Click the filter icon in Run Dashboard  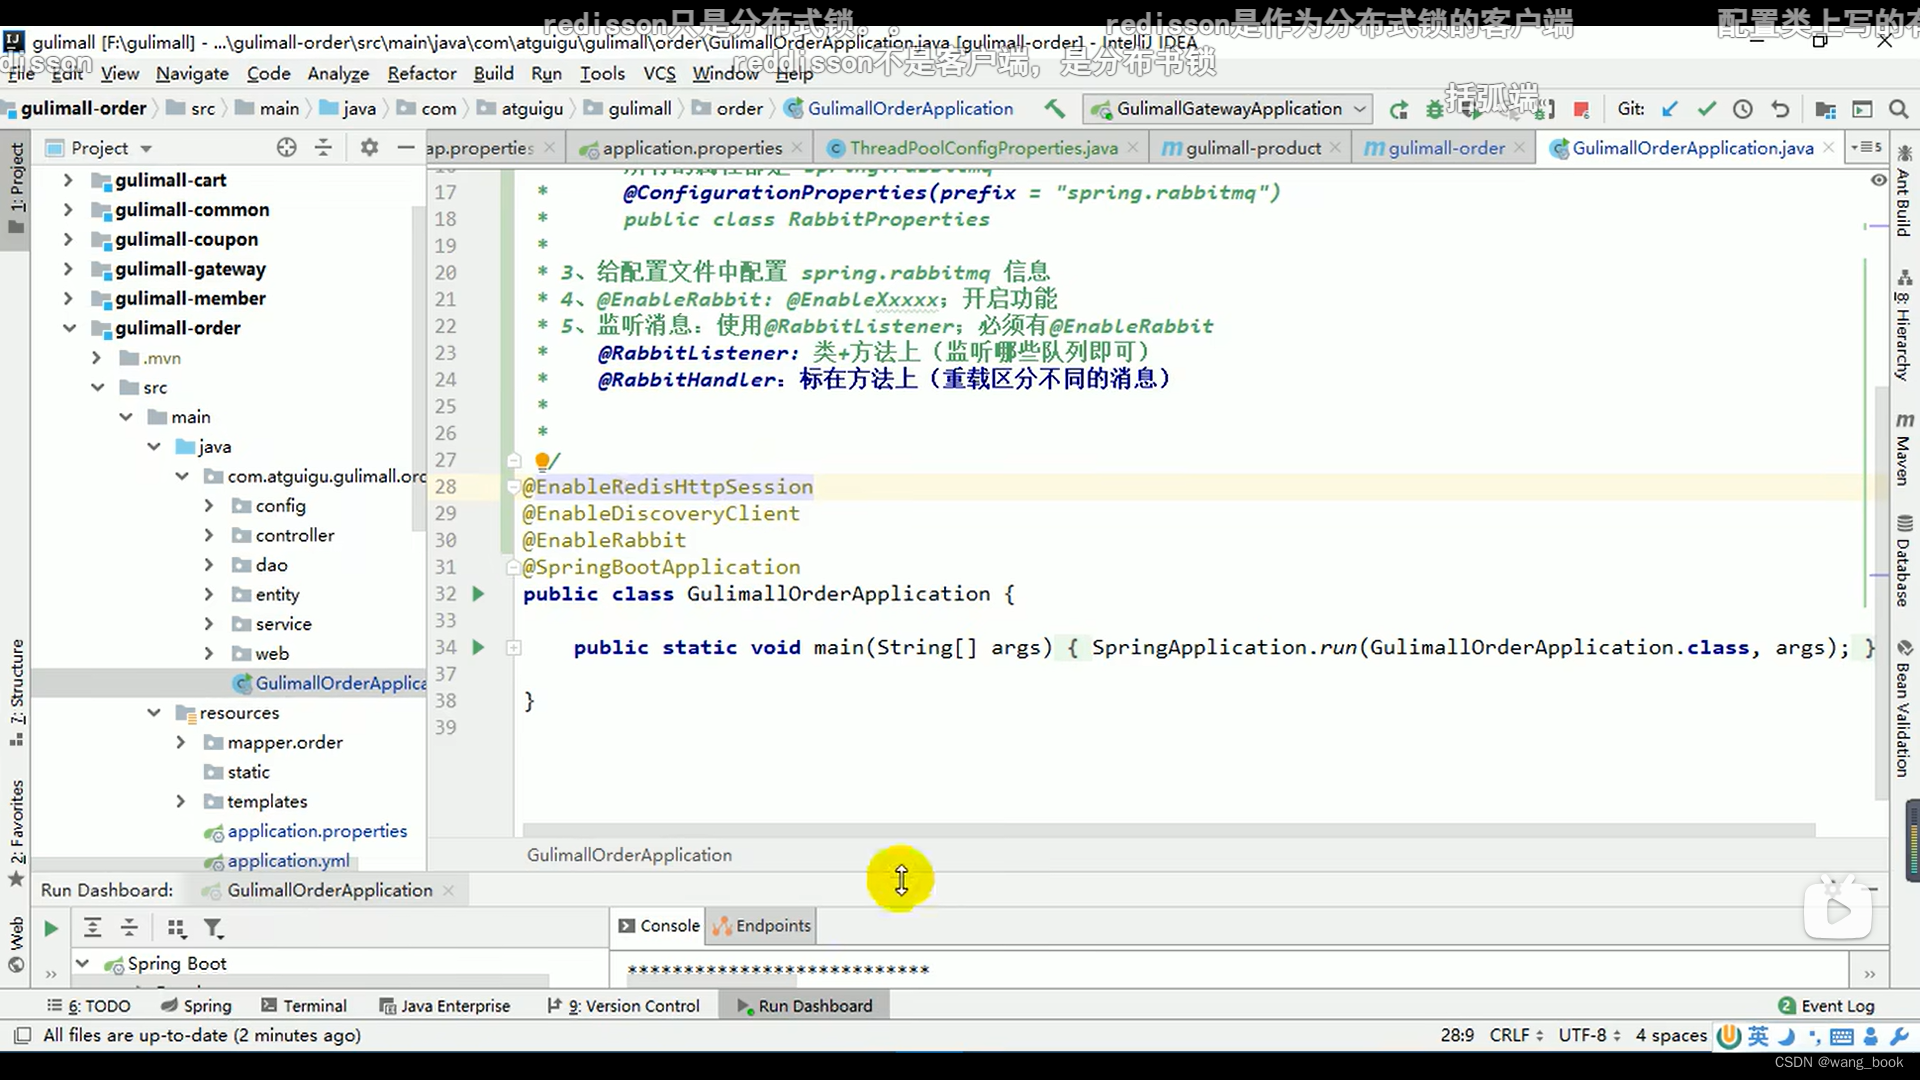coord(213,929)
